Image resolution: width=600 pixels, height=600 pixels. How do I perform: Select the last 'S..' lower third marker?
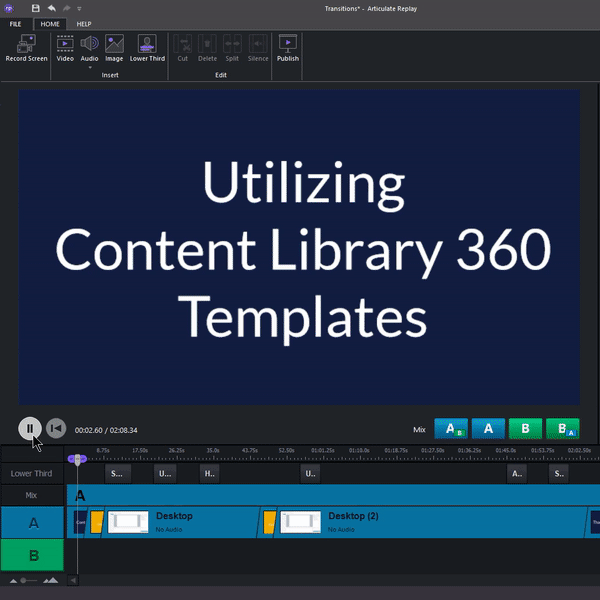[x=559, y=474]
